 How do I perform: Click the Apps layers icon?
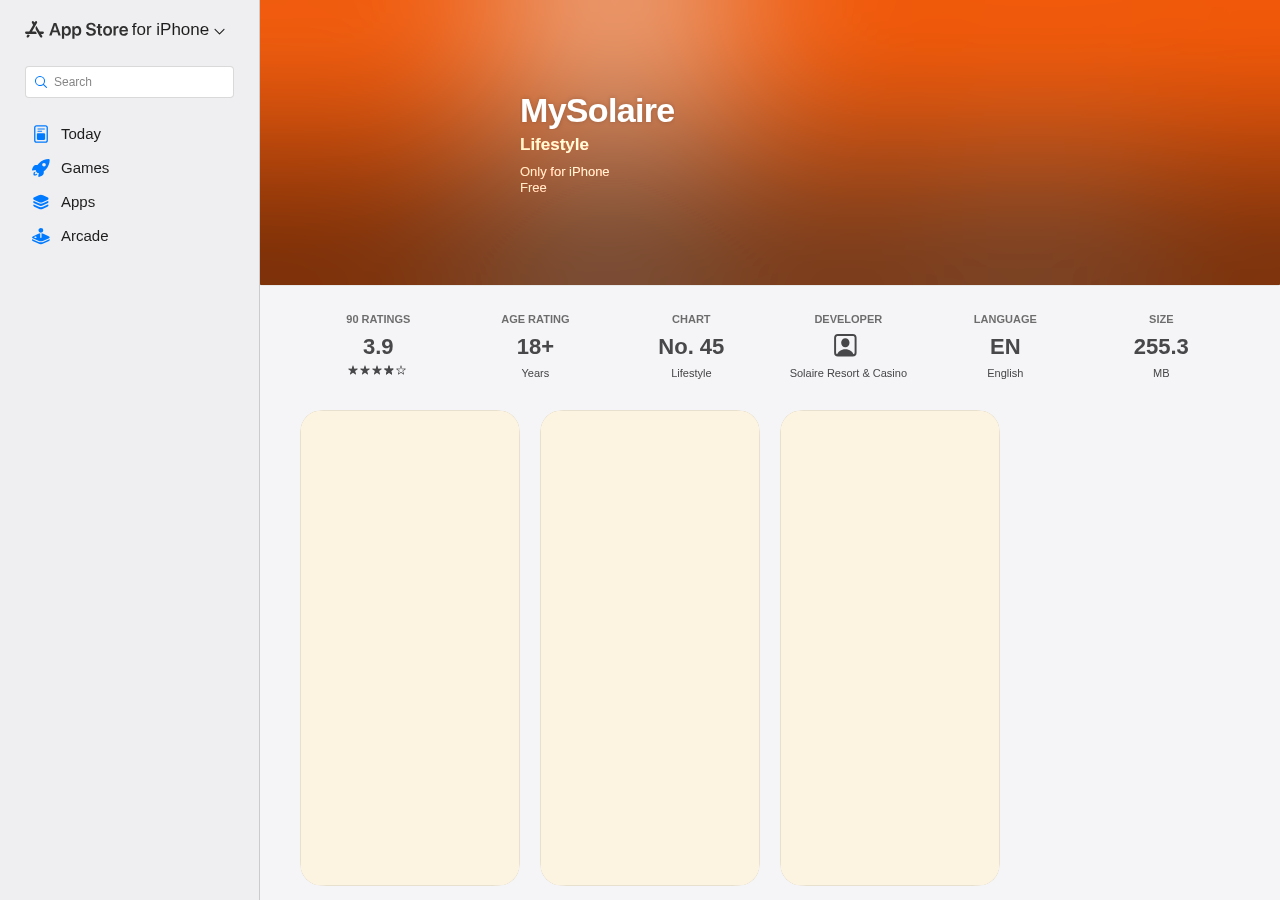41,202
